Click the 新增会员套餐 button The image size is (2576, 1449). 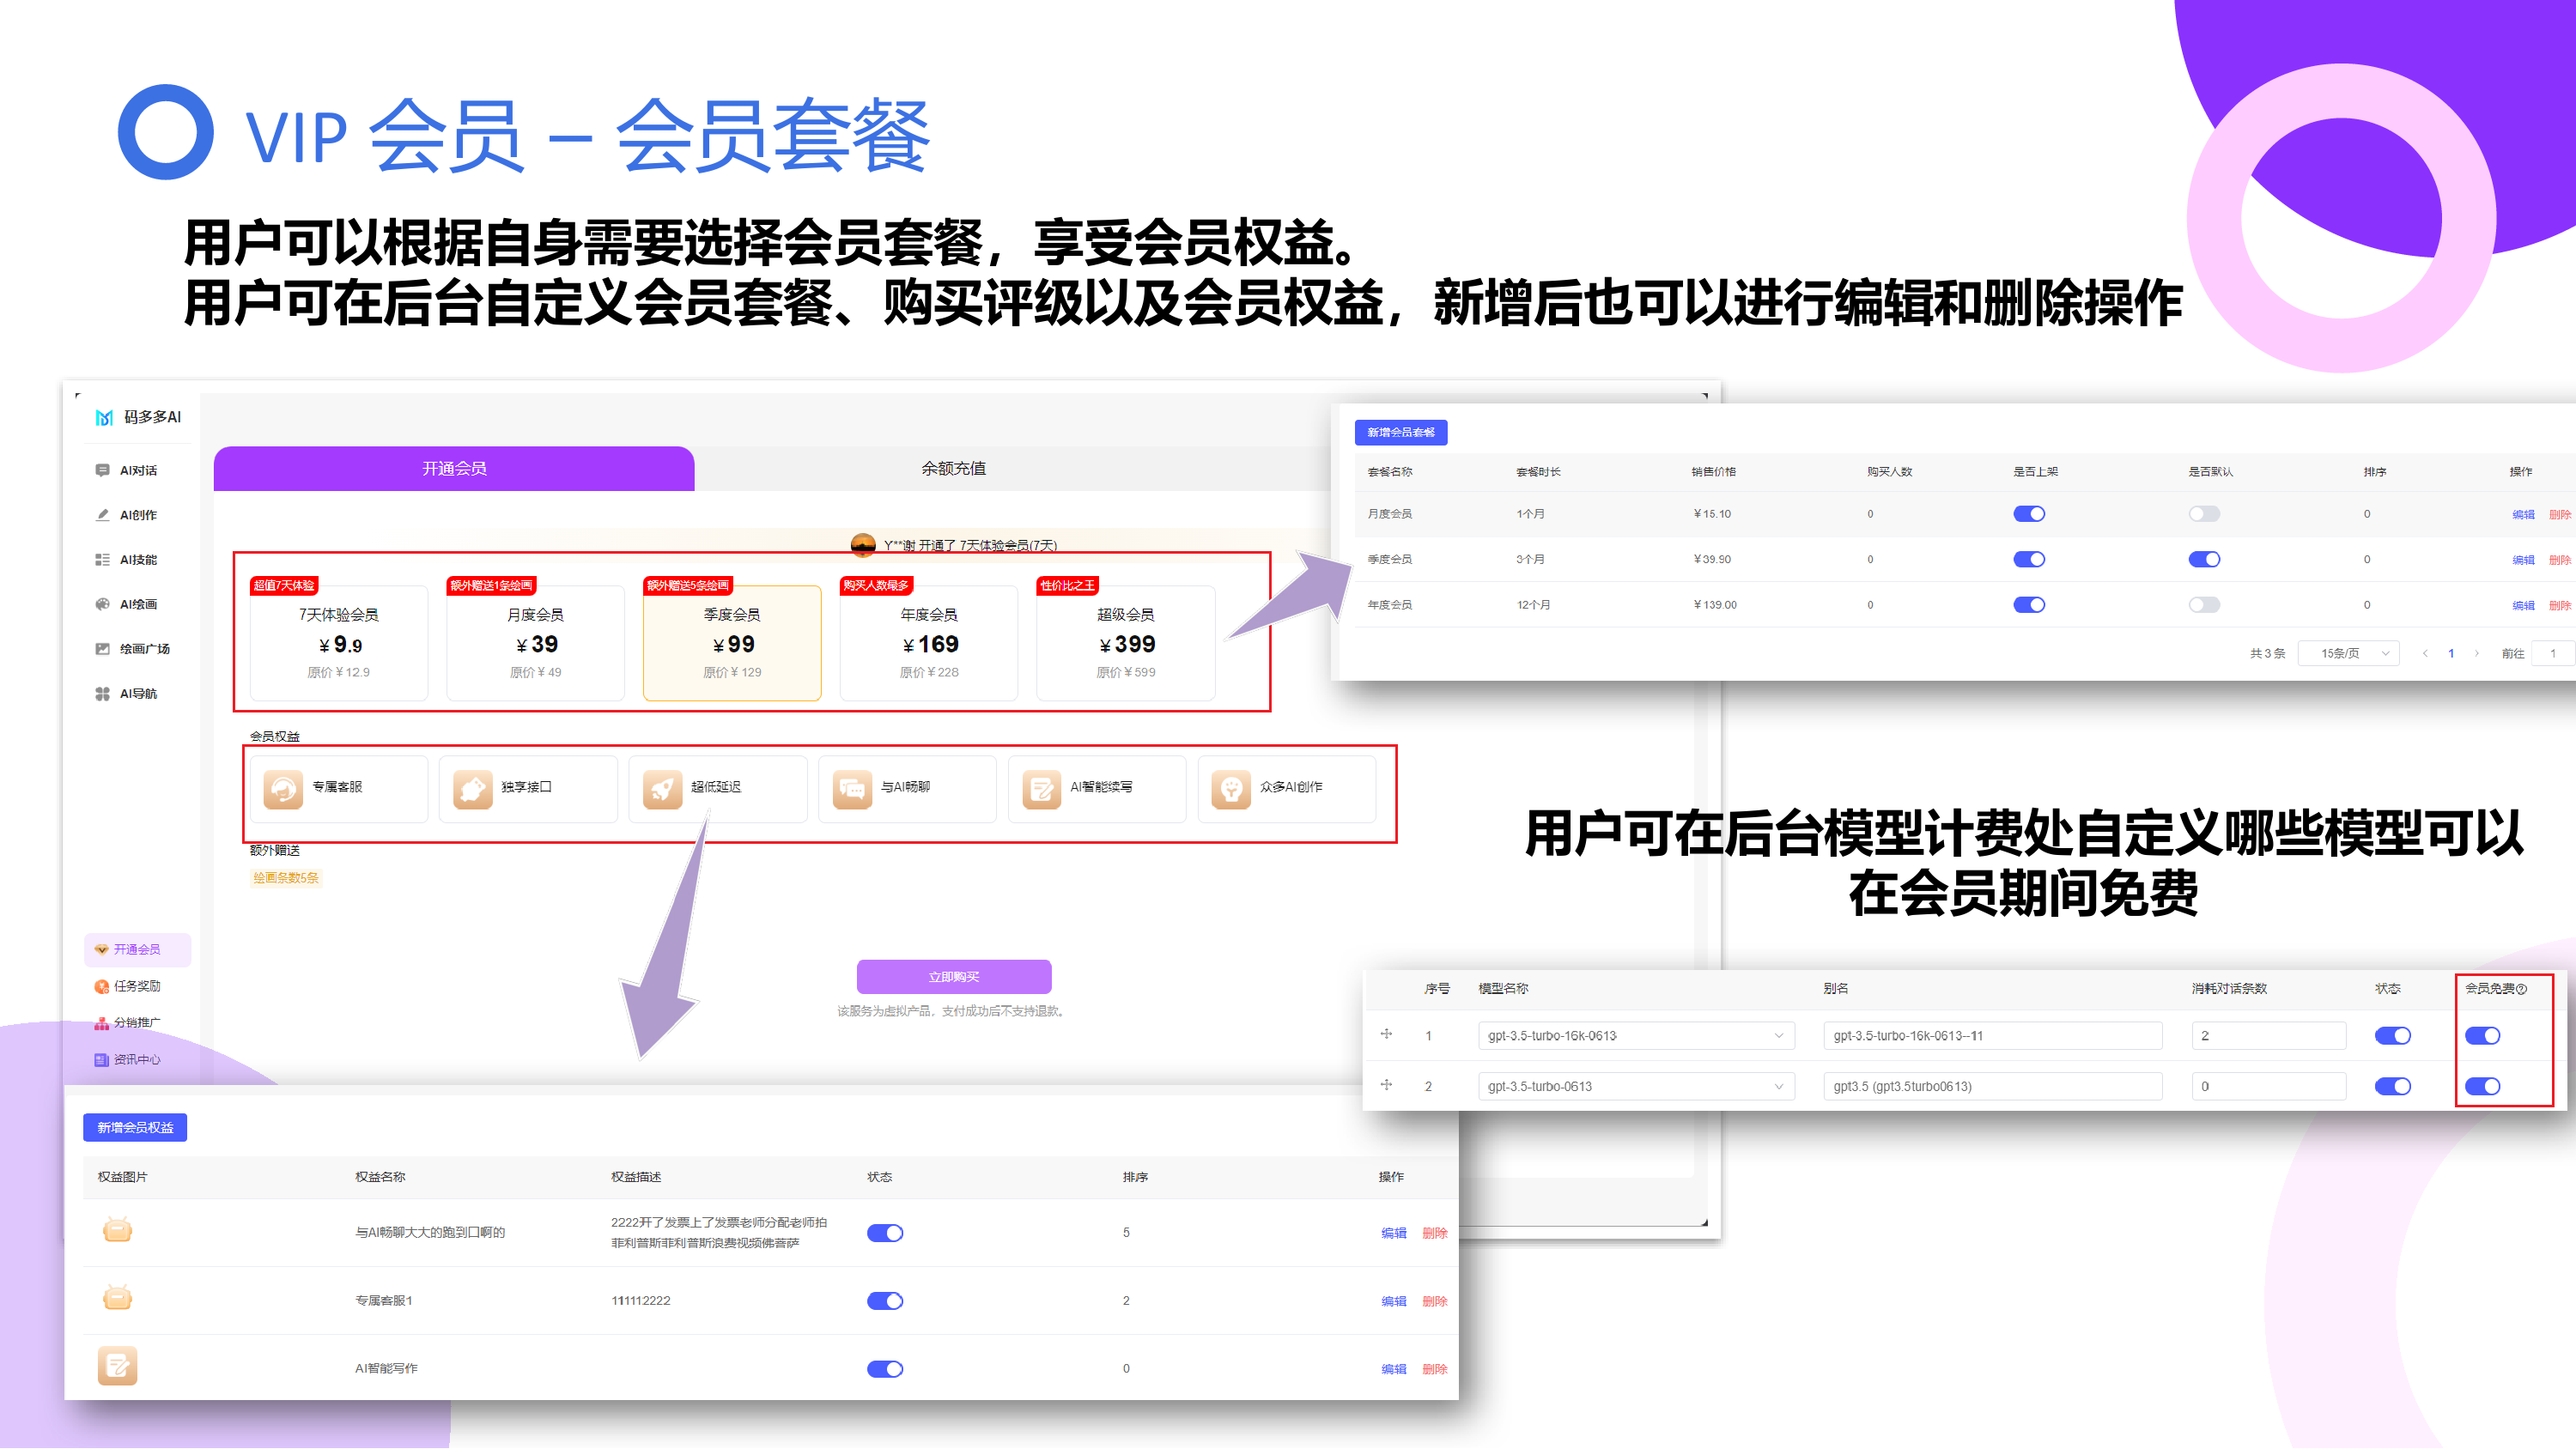[1400, 432]
